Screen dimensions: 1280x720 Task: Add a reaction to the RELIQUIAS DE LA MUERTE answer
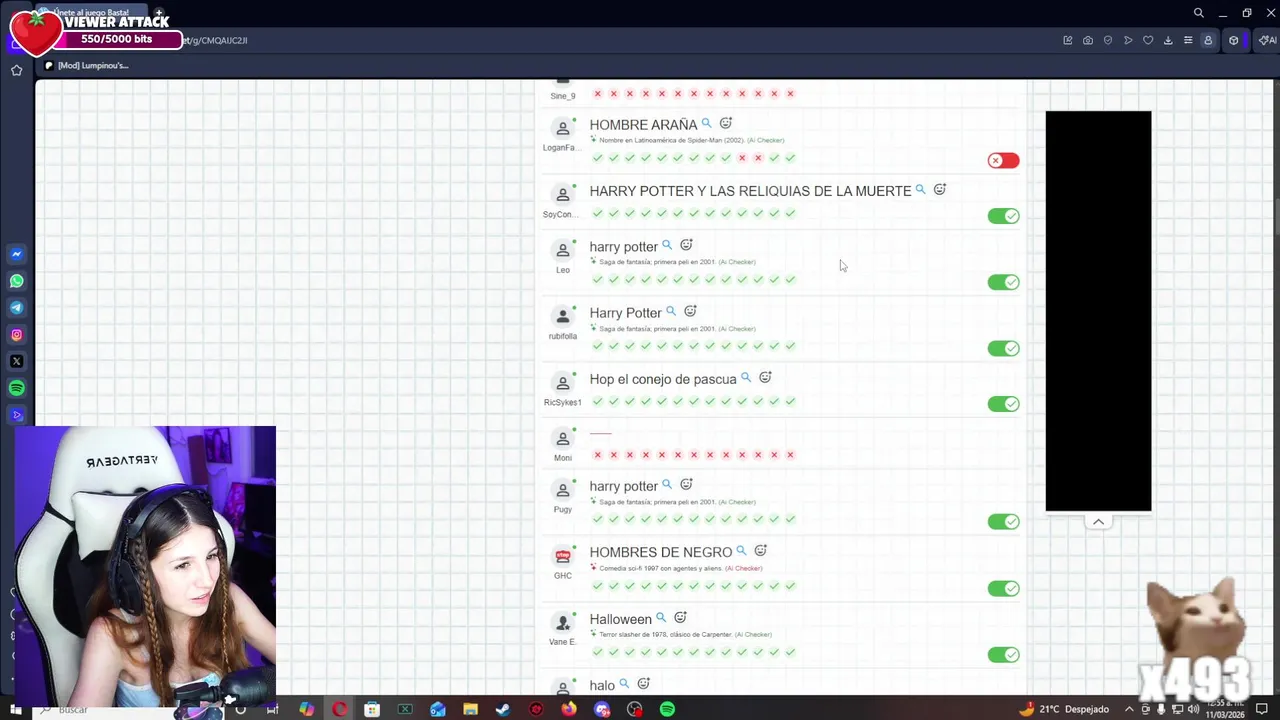(x=940, y=189)
